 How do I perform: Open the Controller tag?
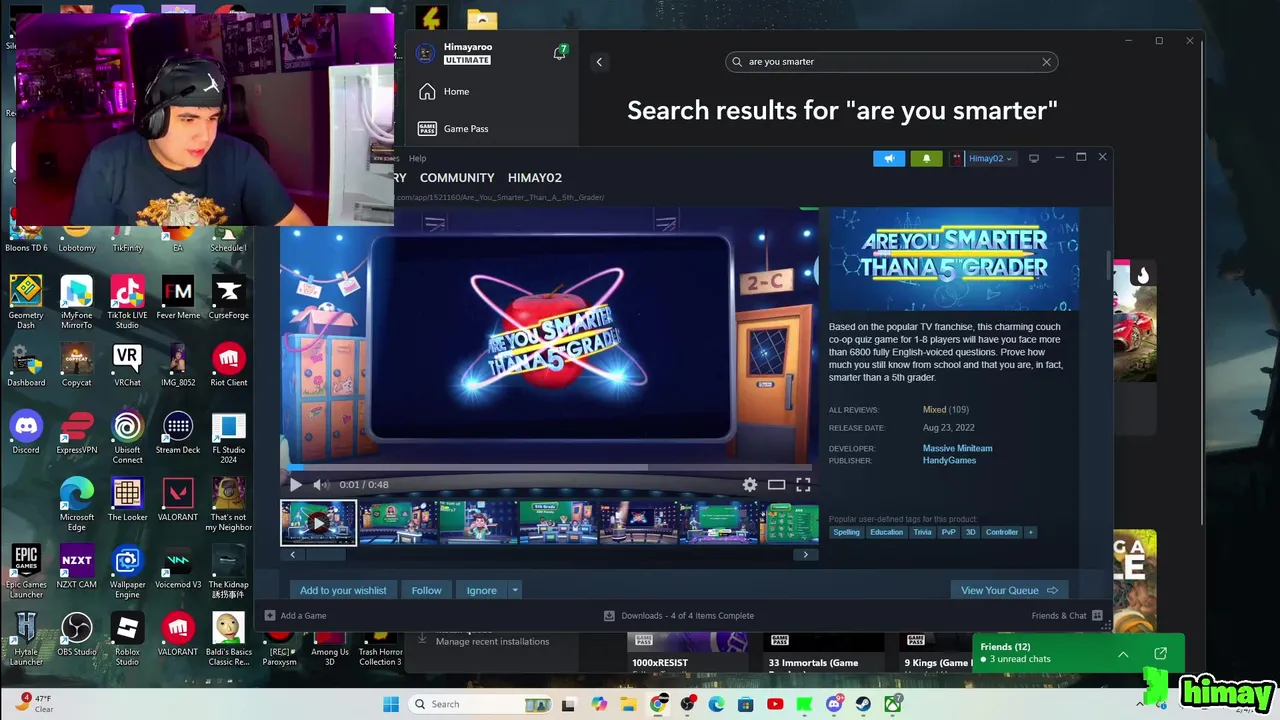coord(1002,532)
